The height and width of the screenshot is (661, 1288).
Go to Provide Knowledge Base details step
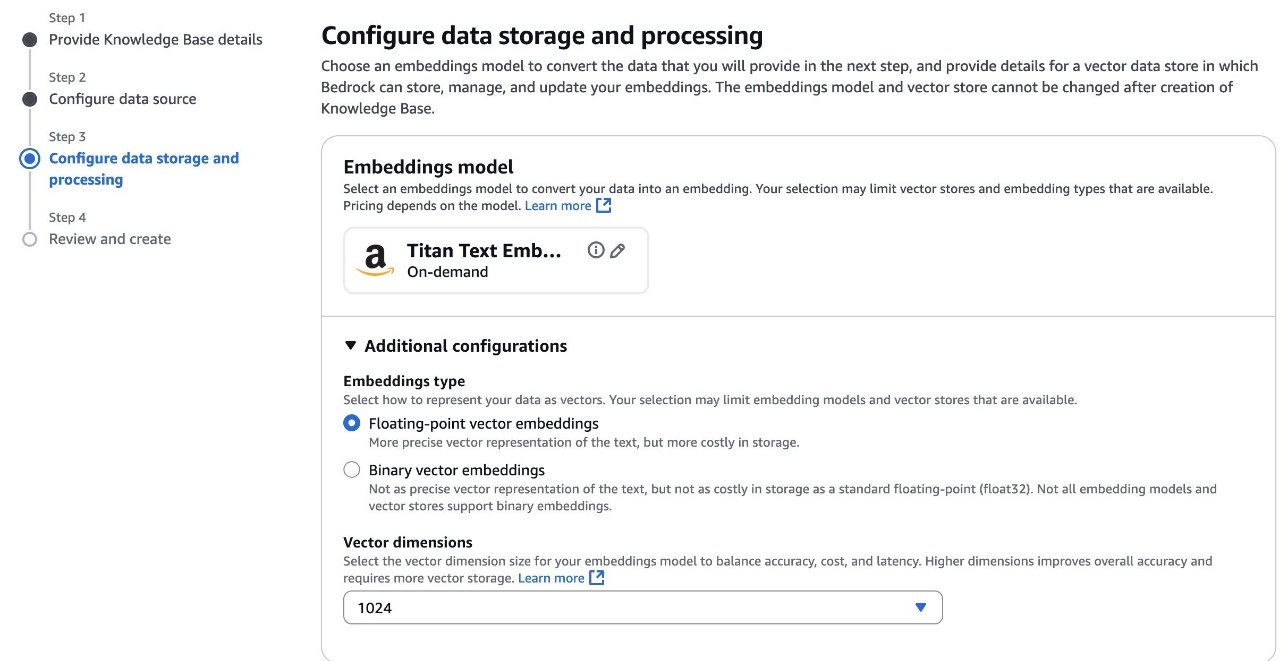156,40
